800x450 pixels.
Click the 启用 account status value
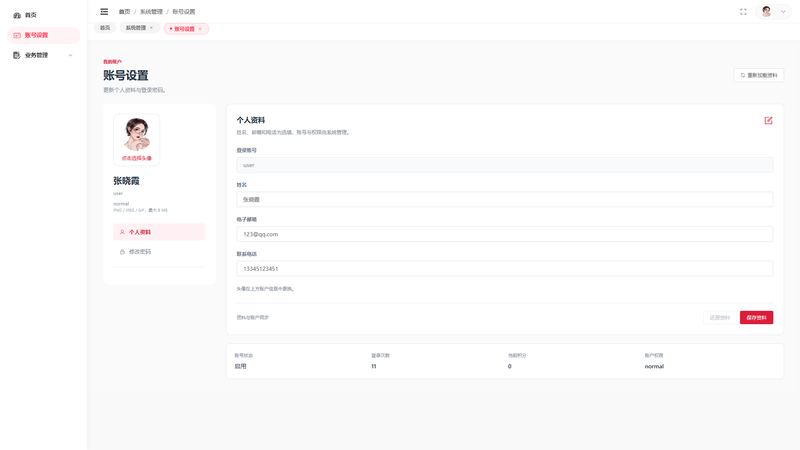(x=240, y=366)
